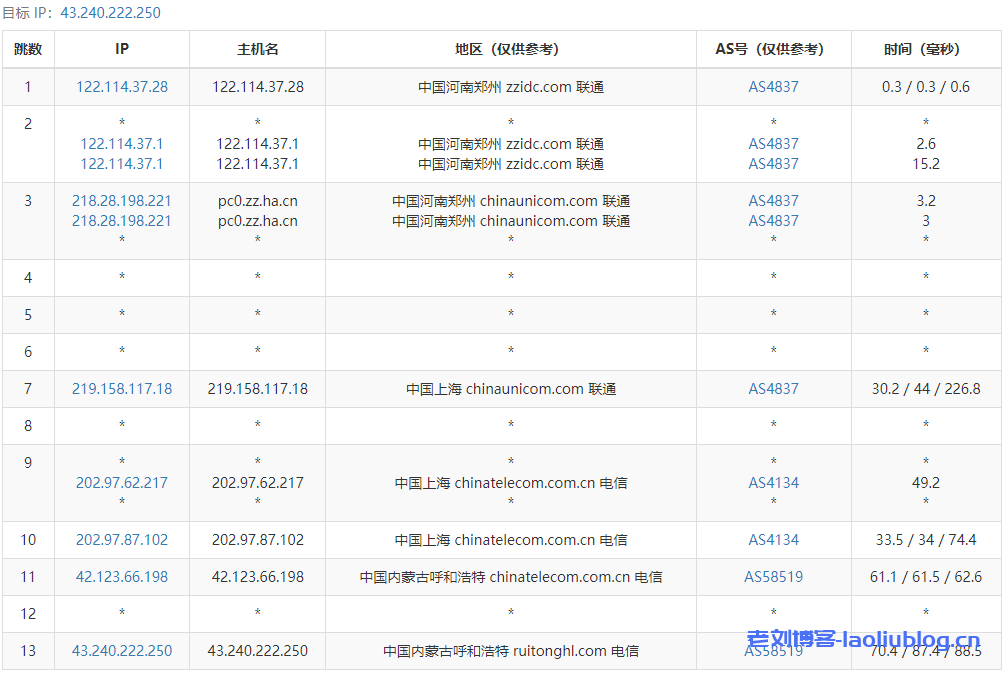Open the first 122.114.37.1 IP link in hop 2
Viewport: 1006px width, 677px height.
(122, 144)
